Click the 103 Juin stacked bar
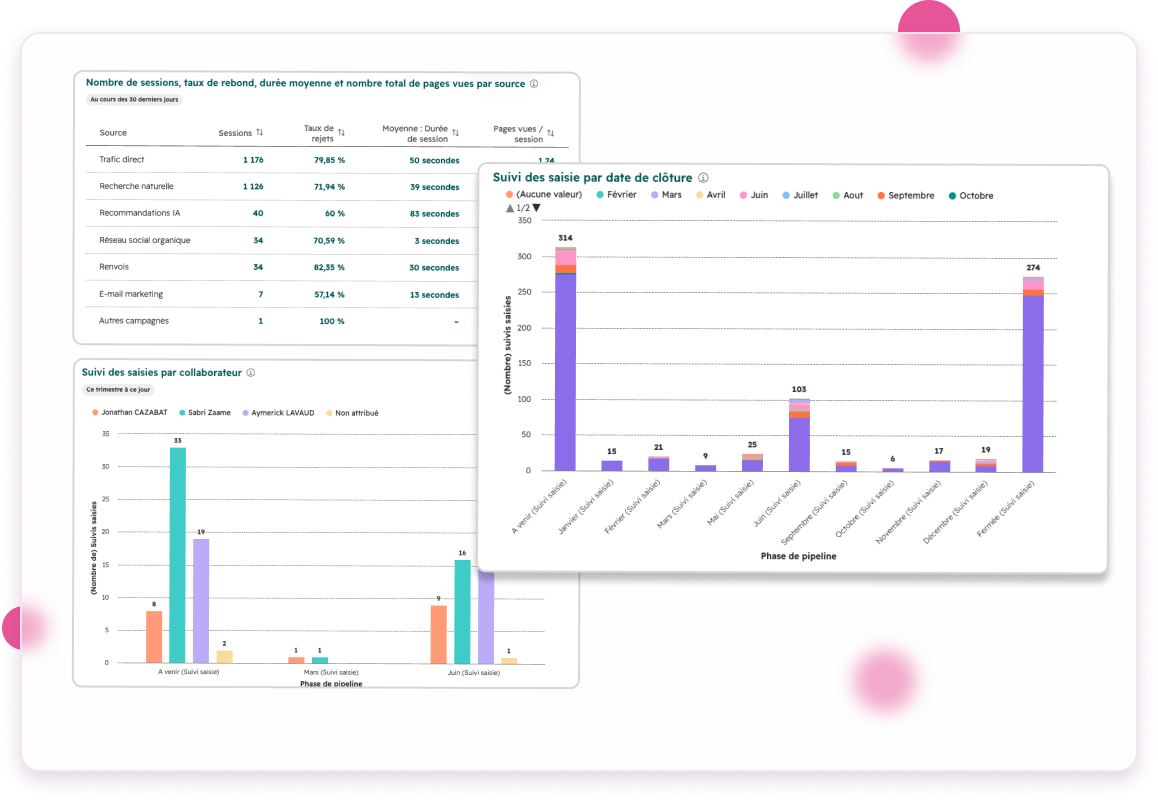Image resolution: width=1158 pixels, height=800 pixels. [799, 435]
